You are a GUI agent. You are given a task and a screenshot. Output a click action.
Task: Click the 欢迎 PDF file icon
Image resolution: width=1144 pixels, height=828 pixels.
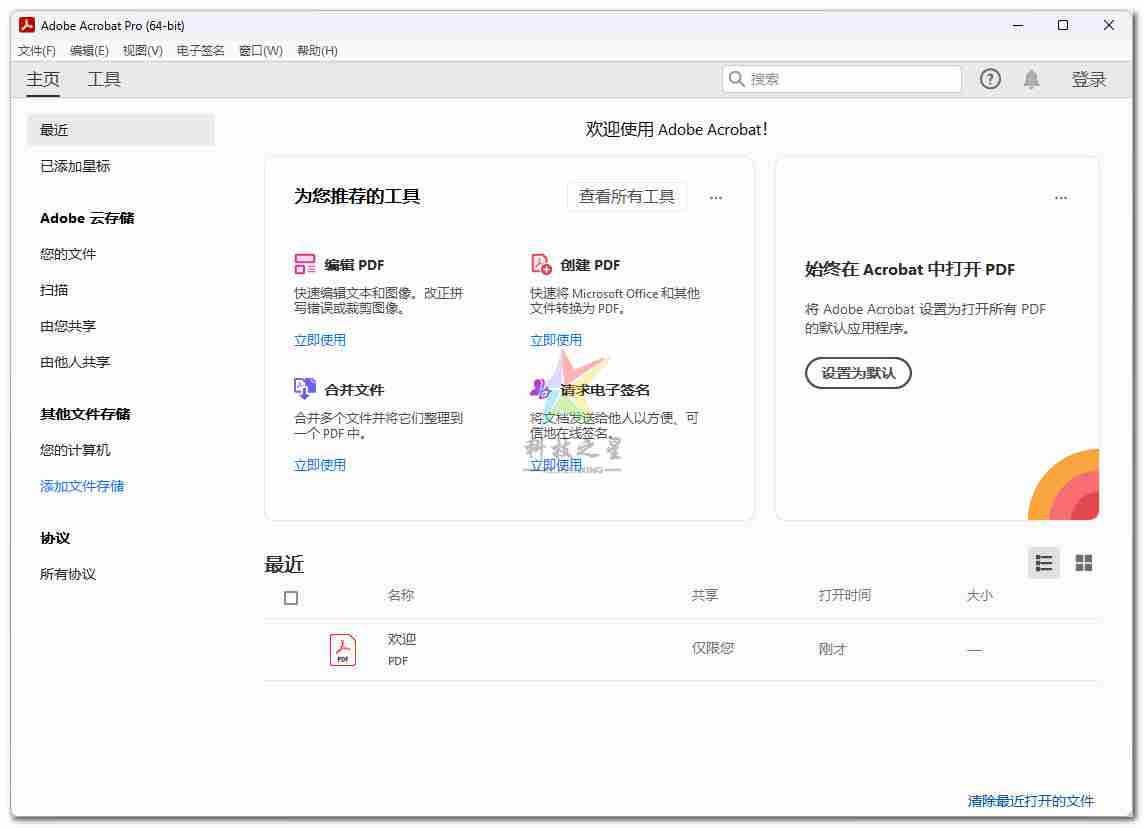(343, 650)
